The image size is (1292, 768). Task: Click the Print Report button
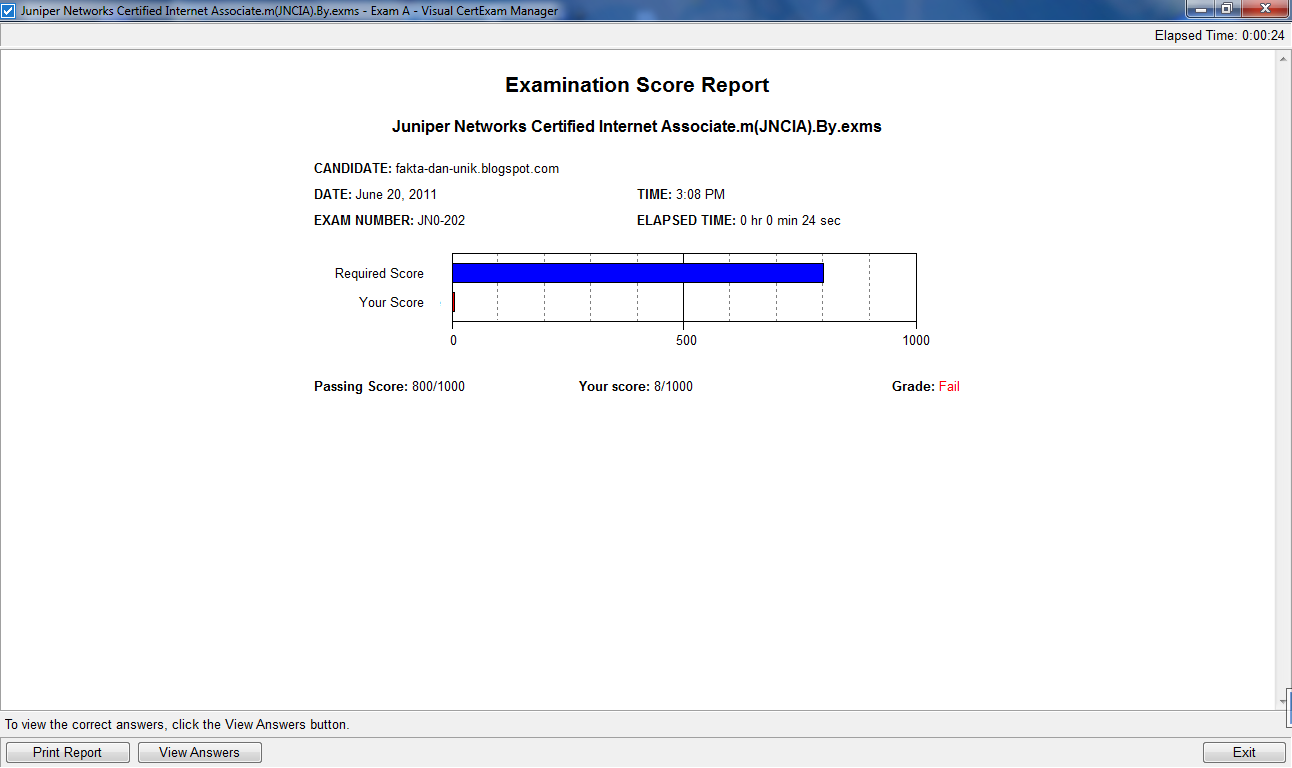coord(68,753)
